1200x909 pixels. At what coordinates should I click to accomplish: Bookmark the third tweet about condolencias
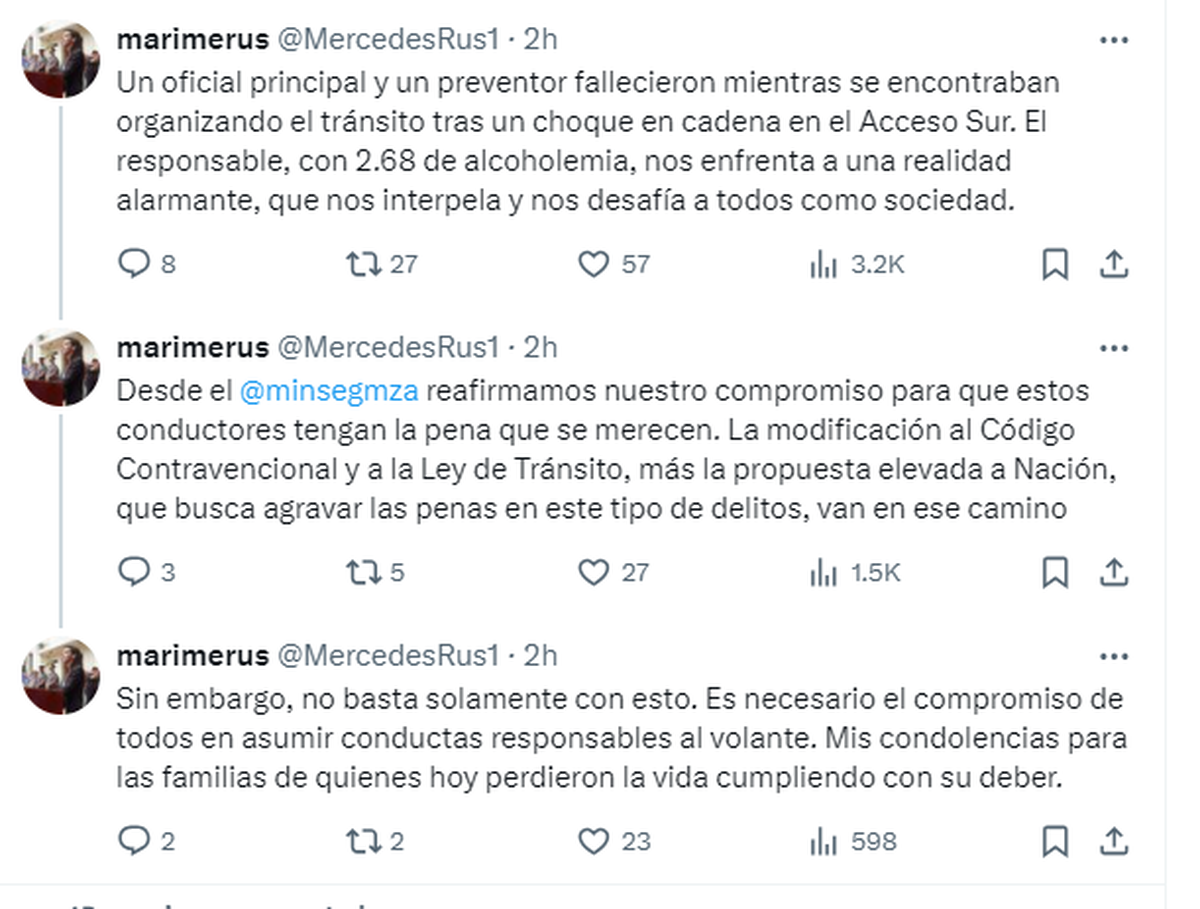point(1055,842)
